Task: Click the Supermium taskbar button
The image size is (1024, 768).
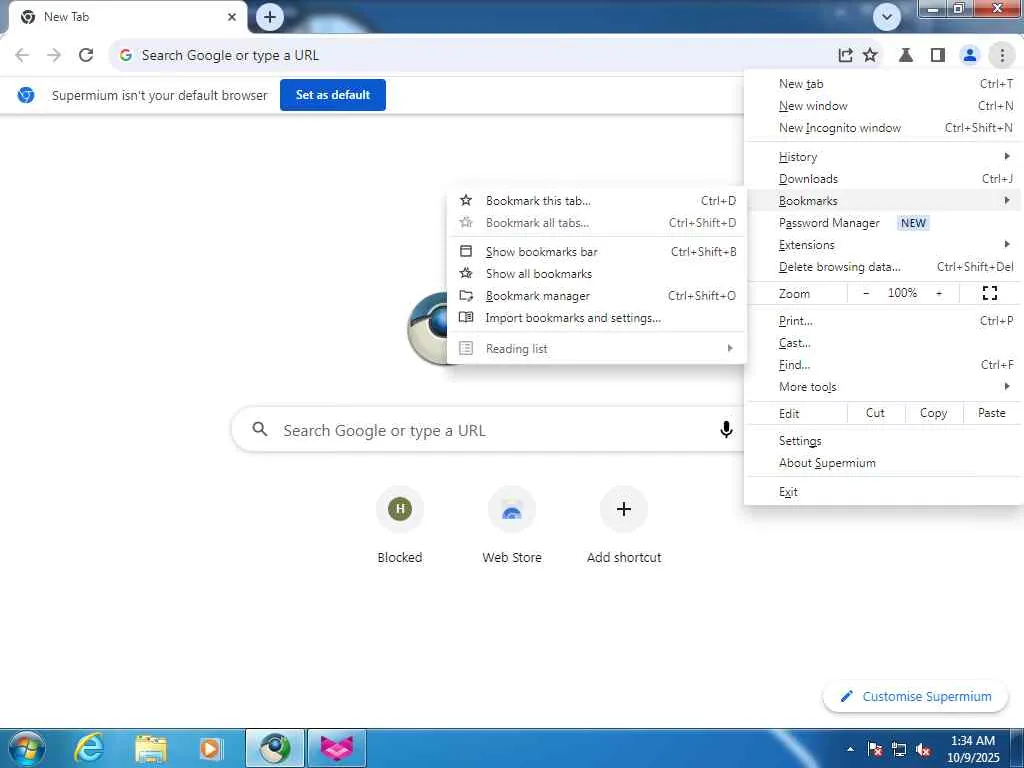Action: (x=275, y=748)
